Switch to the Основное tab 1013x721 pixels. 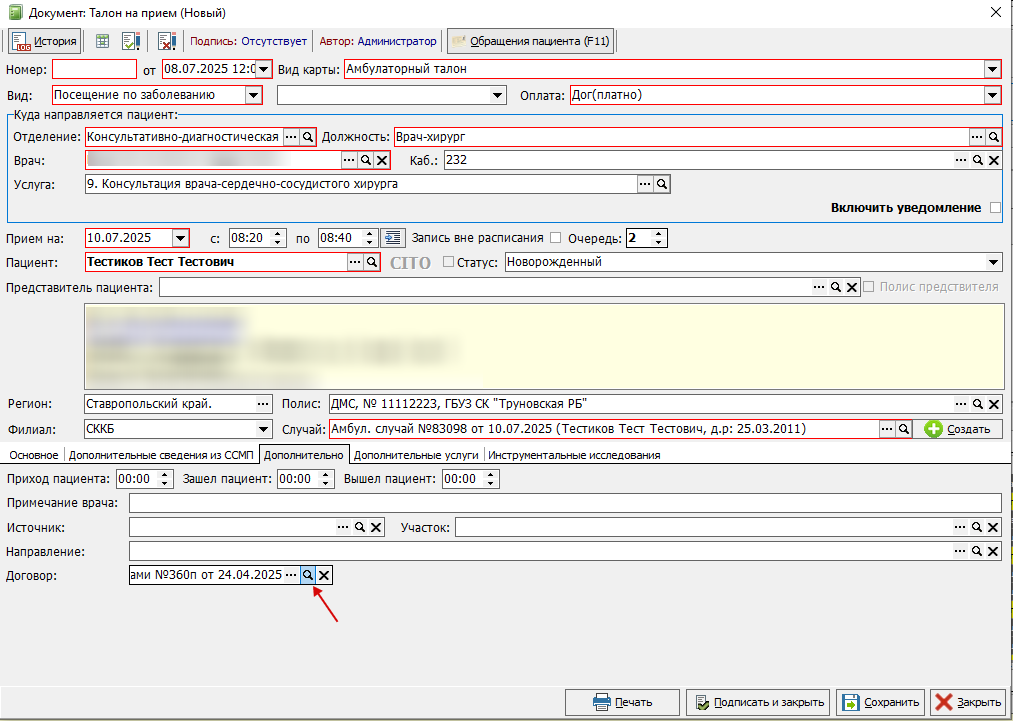34,455
